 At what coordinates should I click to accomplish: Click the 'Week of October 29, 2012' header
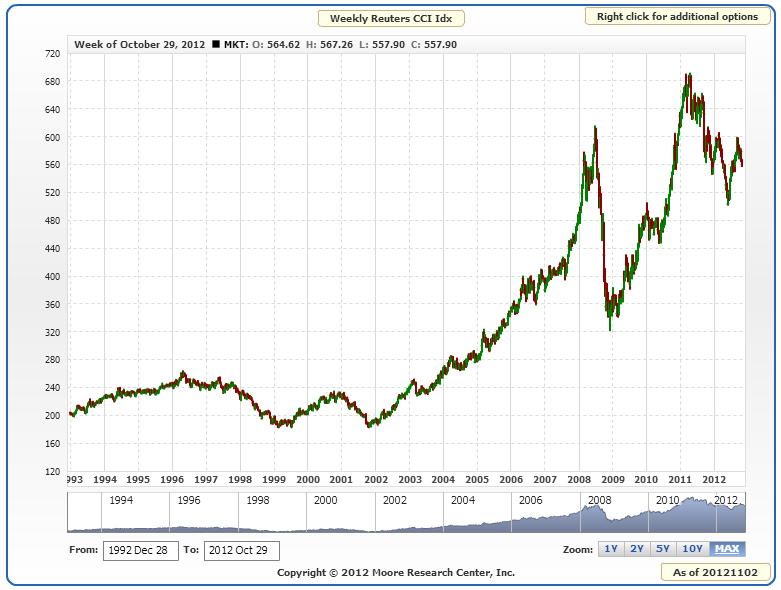pyautogui.click(x=138, y=45)
